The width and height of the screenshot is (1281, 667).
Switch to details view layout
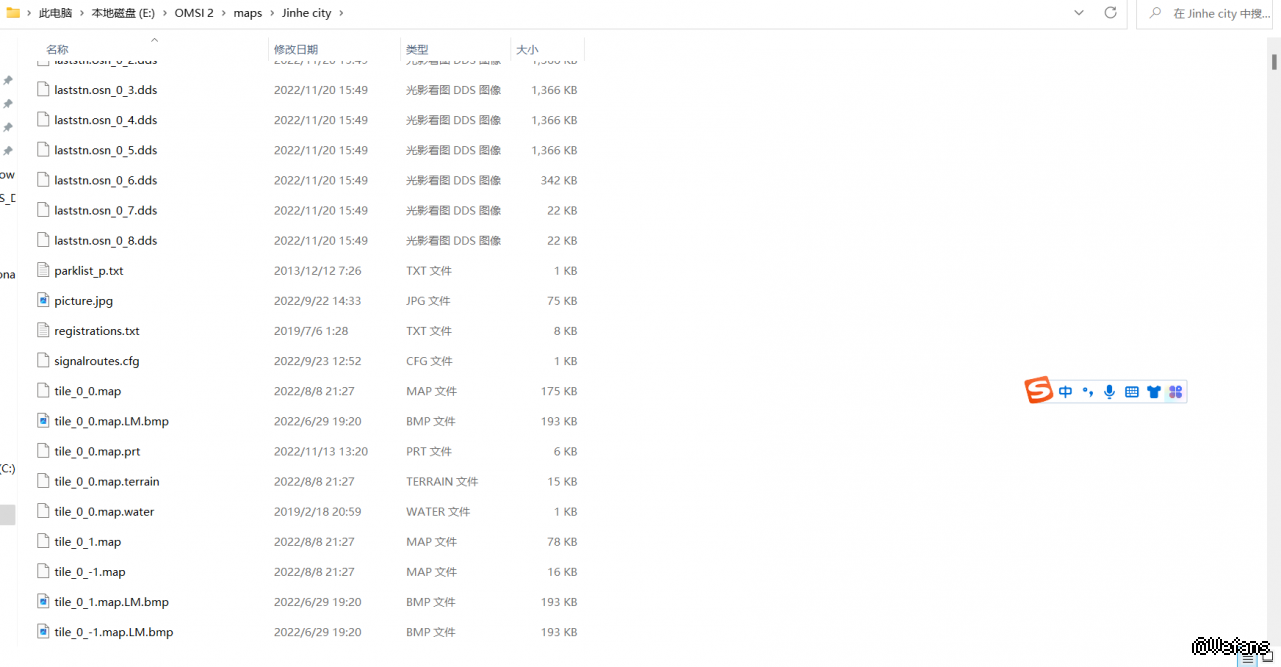tap(1248, 659)
